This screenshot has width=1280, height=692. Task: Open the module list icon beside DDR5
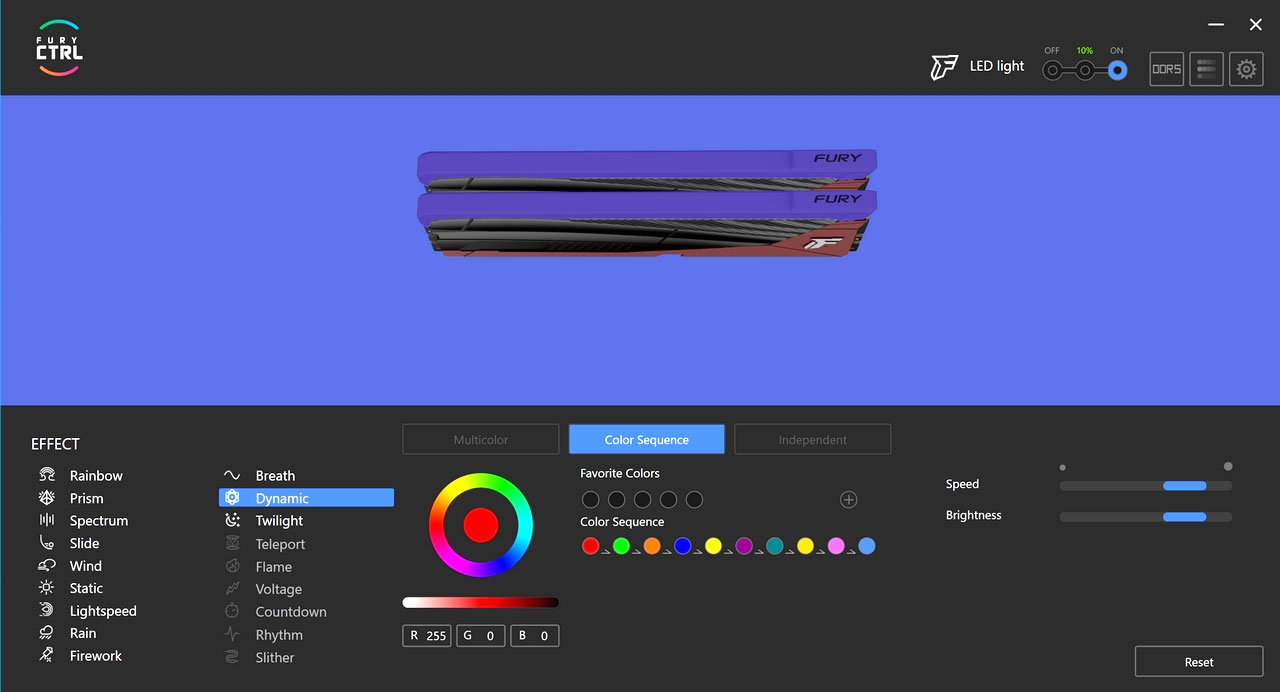1207,69
